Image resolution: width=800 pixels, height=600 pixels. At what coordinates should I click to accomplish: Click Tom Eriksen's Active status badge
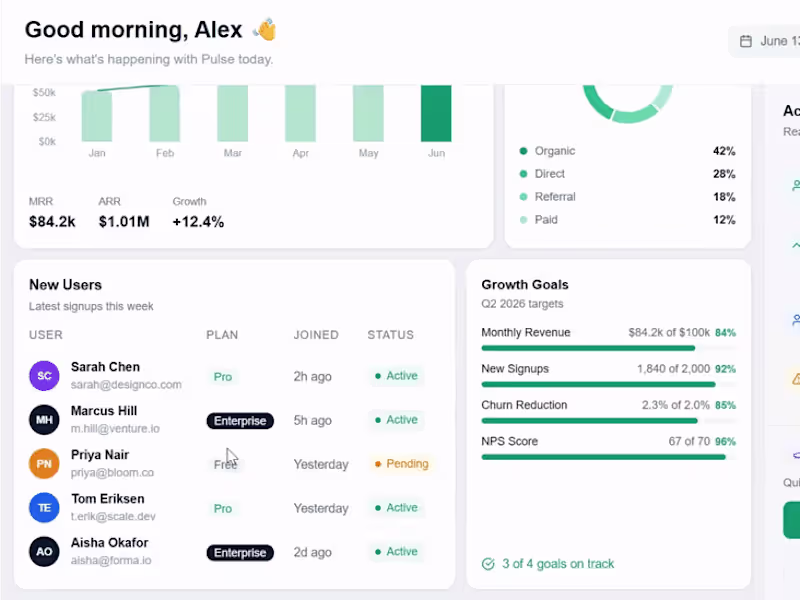coord(396,508)
